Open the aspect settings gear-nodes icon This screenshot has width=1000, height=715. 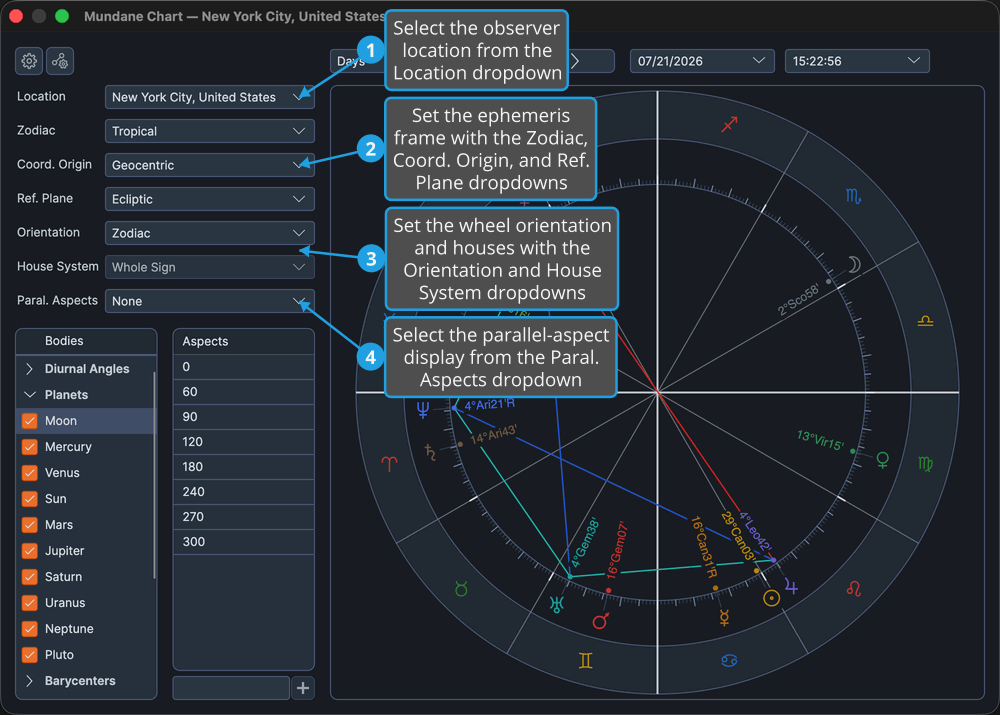pyautogui.click(x=60, y=61)
